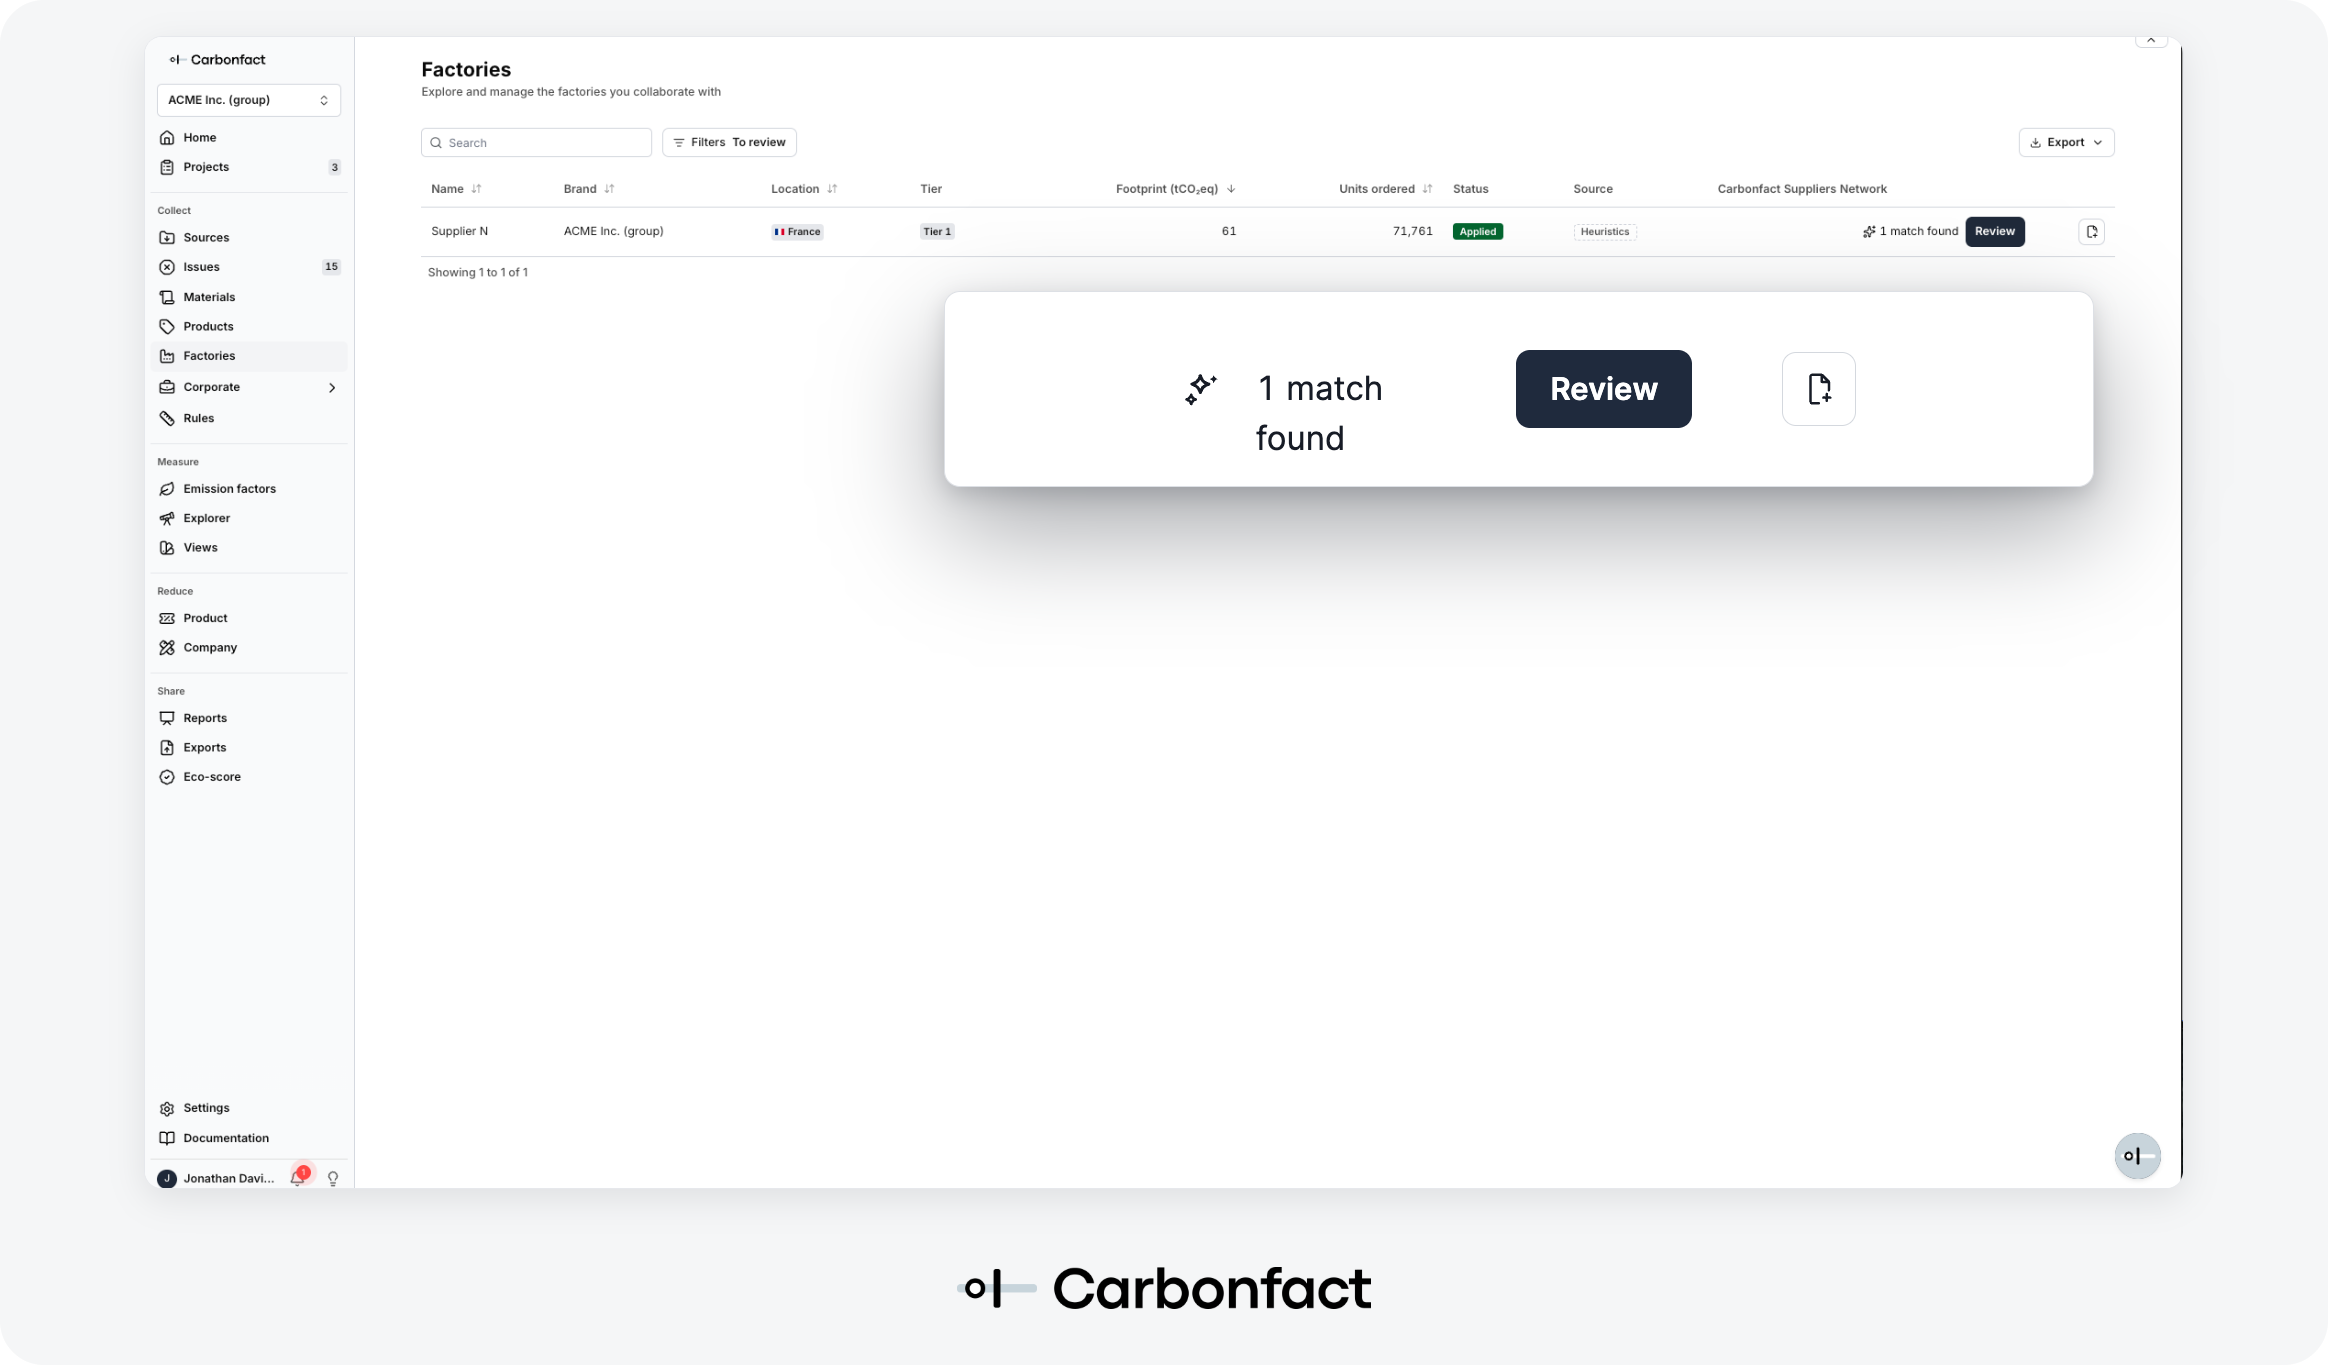This screenshot has width=2328, height=1365.
Task: Go to Sources in Collect section
Action: [249, 238]
